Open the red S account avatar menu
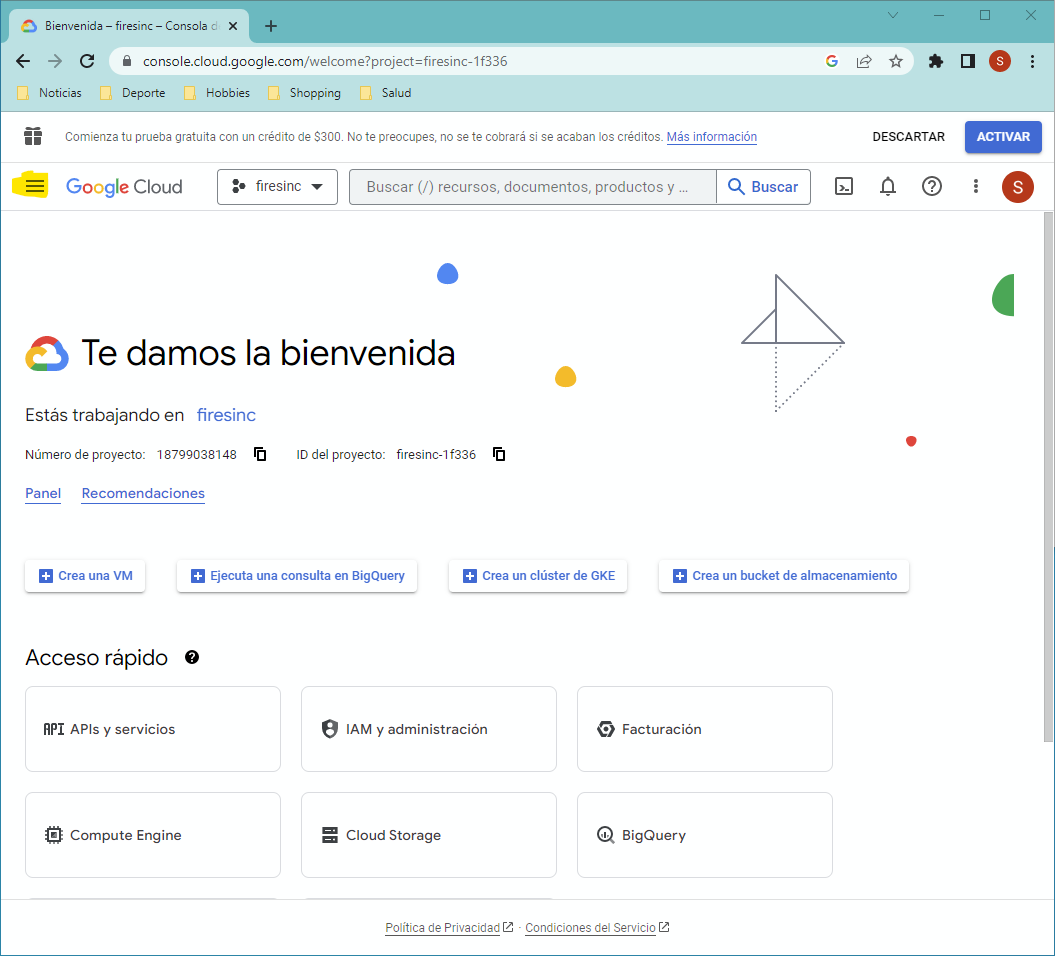Screen dimensions: 1055x956 pos(1017,186)
